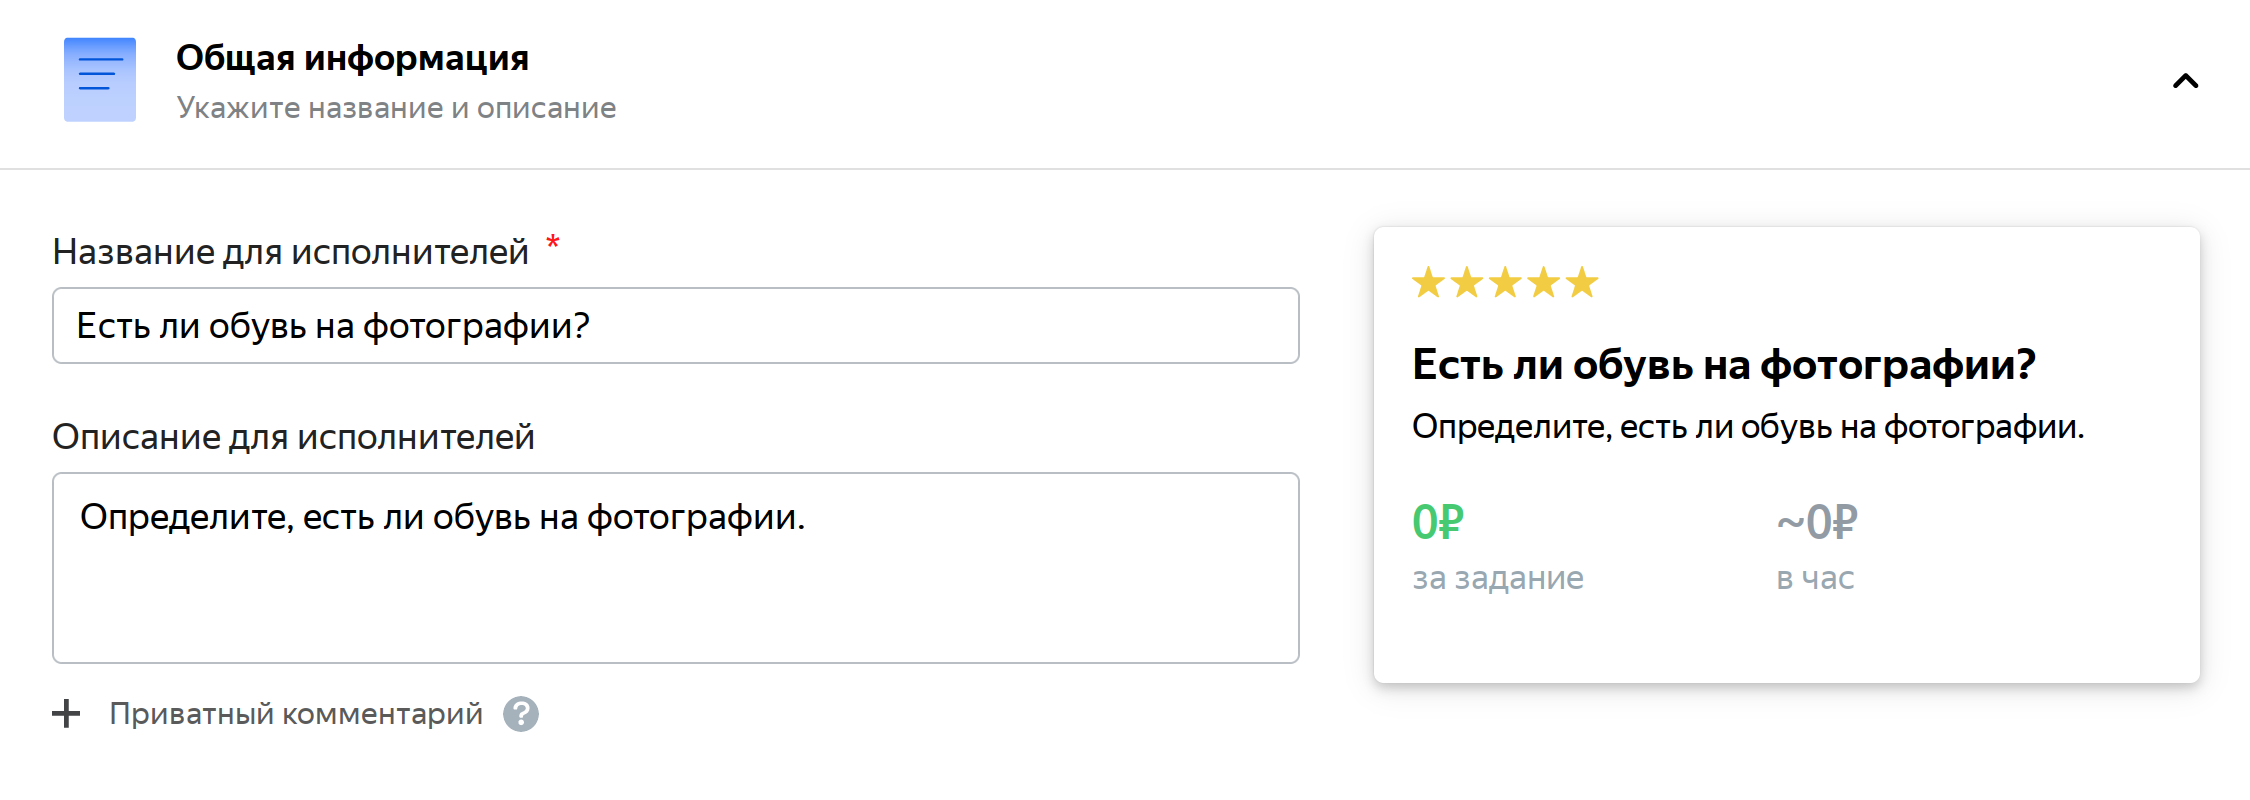Click the red required asterisk
2250x800 pixels.
click(x=553, y=243)
